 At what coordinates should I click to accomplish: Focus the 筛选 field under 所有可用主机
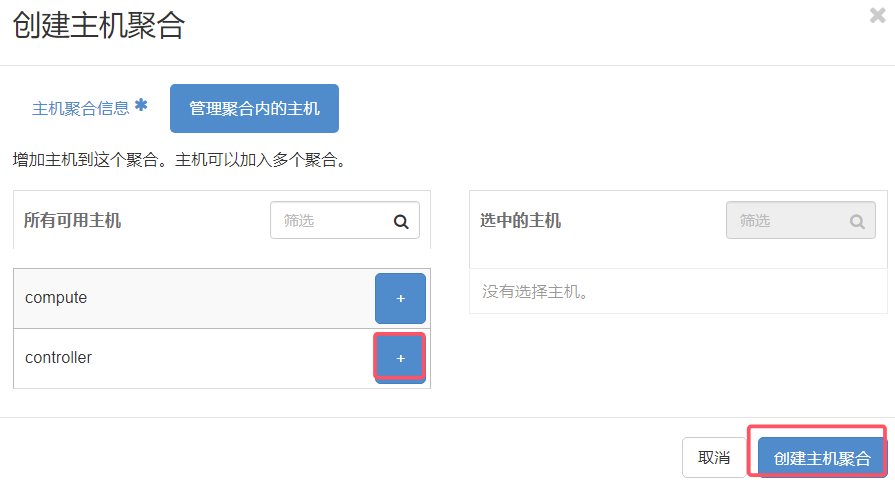click(x=345, y=220)
